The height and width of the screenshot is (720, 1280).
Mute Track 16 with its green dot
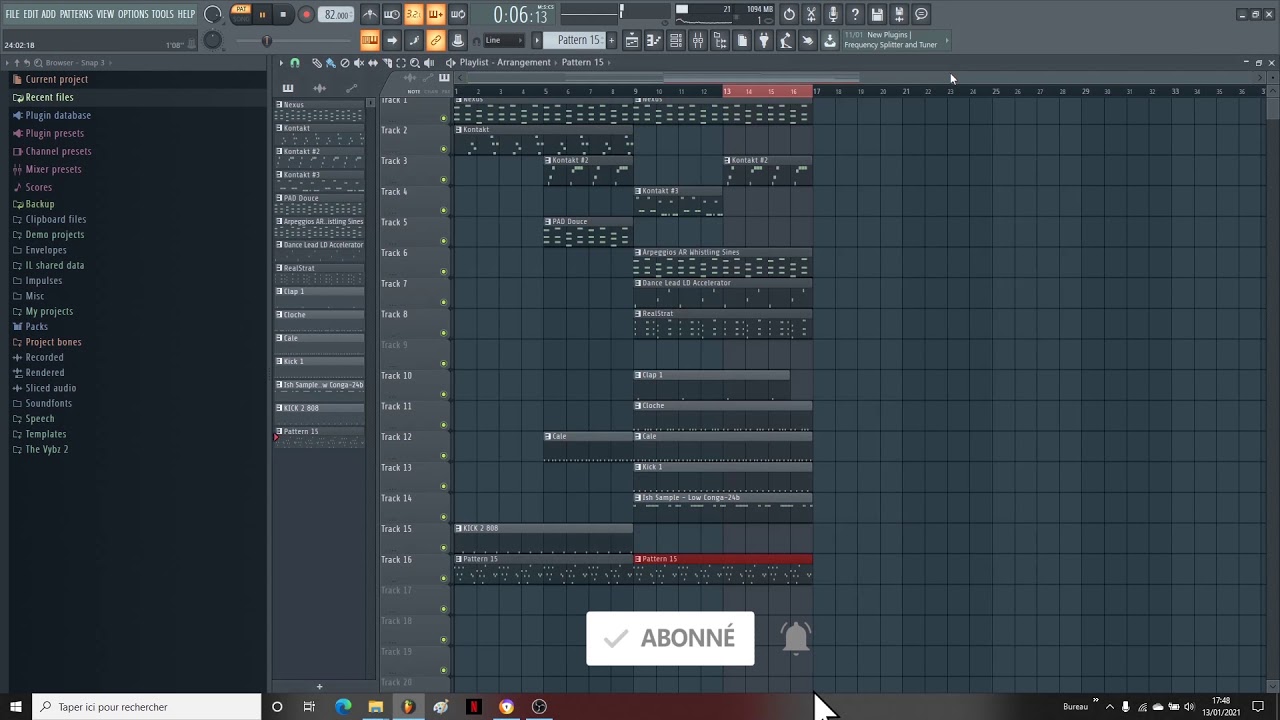444,578
